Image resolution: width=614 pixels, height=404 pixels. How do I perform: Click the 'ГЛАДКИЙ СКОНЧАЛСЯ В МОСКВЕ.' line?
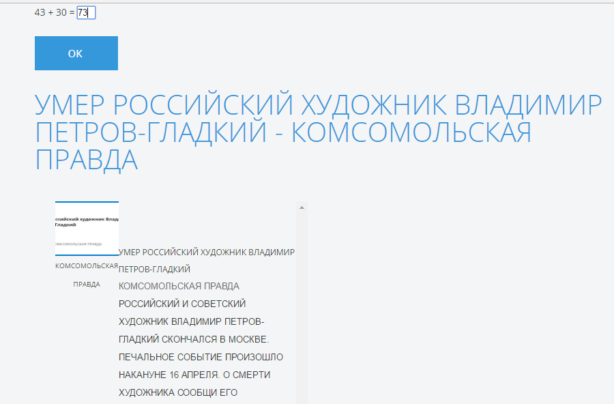coord(193,339)
